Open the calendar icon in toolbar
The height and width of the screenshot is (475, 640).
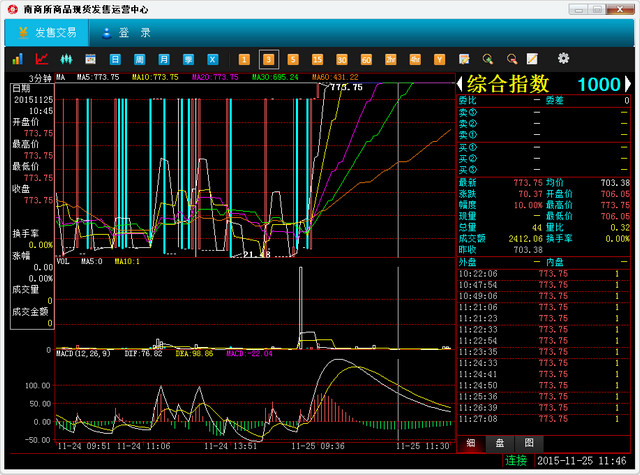[90, 59]
